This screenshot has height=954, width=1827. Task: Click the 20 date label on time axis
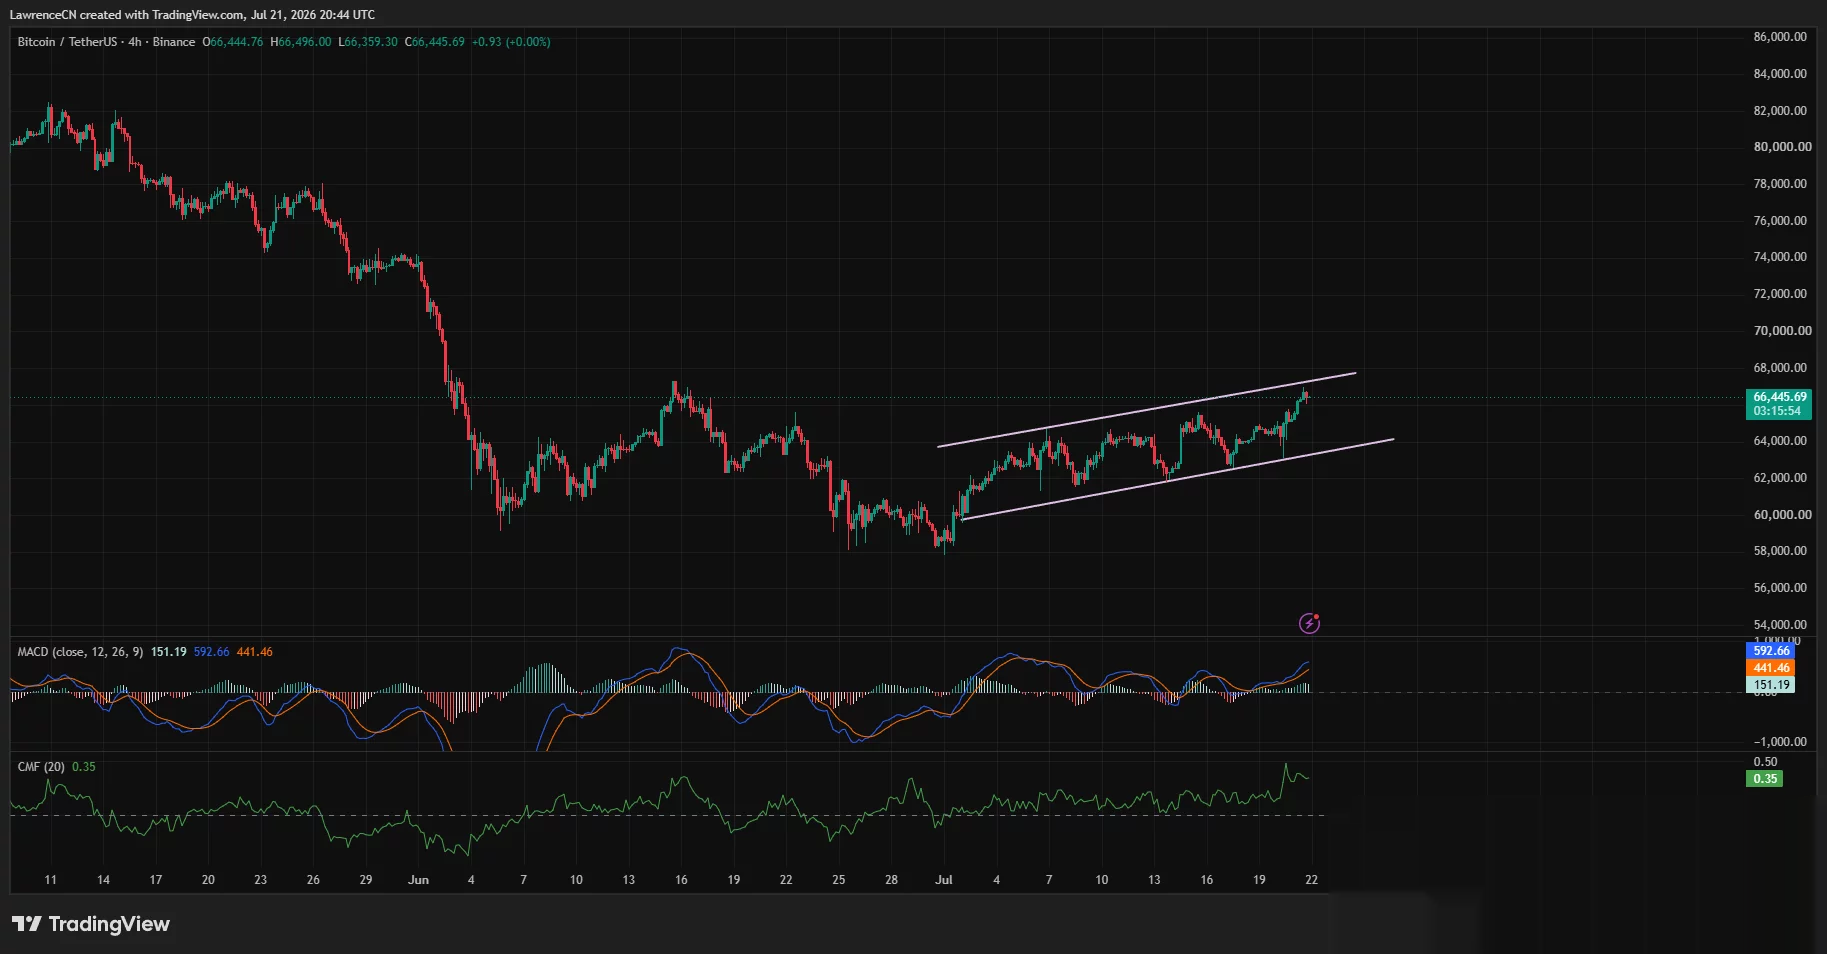(x=208, y=880)
